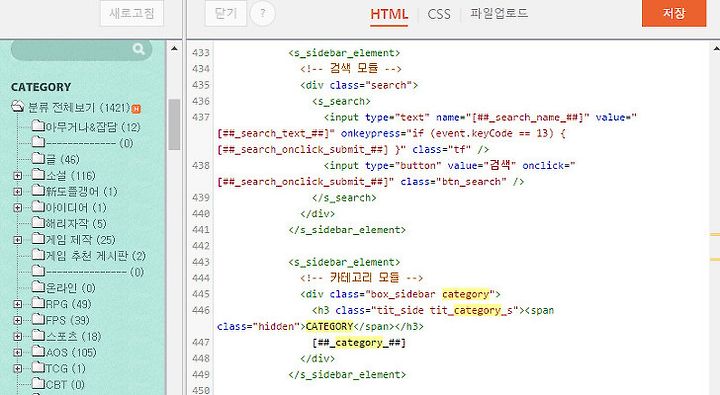
Task: Expand the FPS (39) category
Action: (17, 320)
